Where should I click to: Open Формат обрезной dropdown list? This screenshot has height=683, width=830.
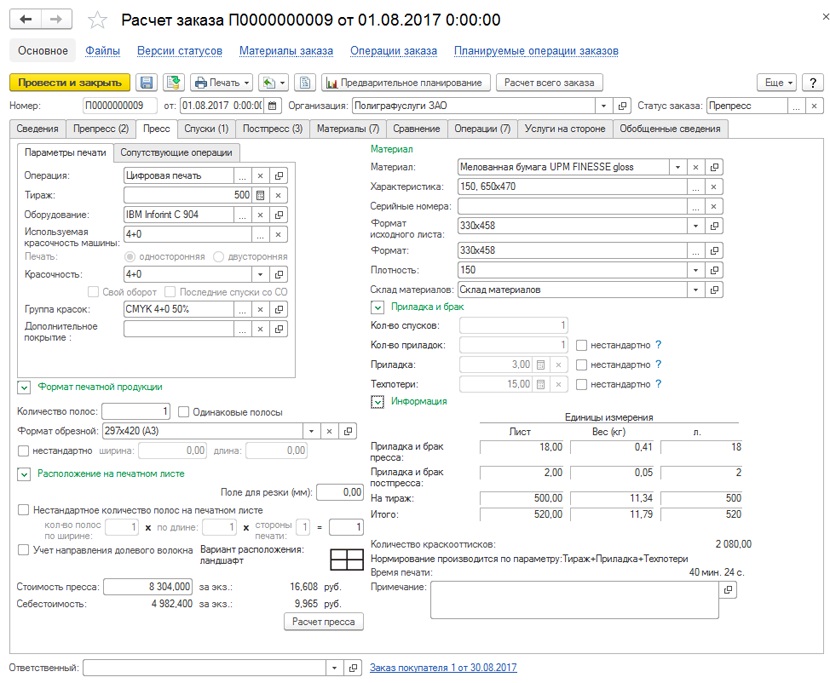pyautogui.click(x=311, y=431)
